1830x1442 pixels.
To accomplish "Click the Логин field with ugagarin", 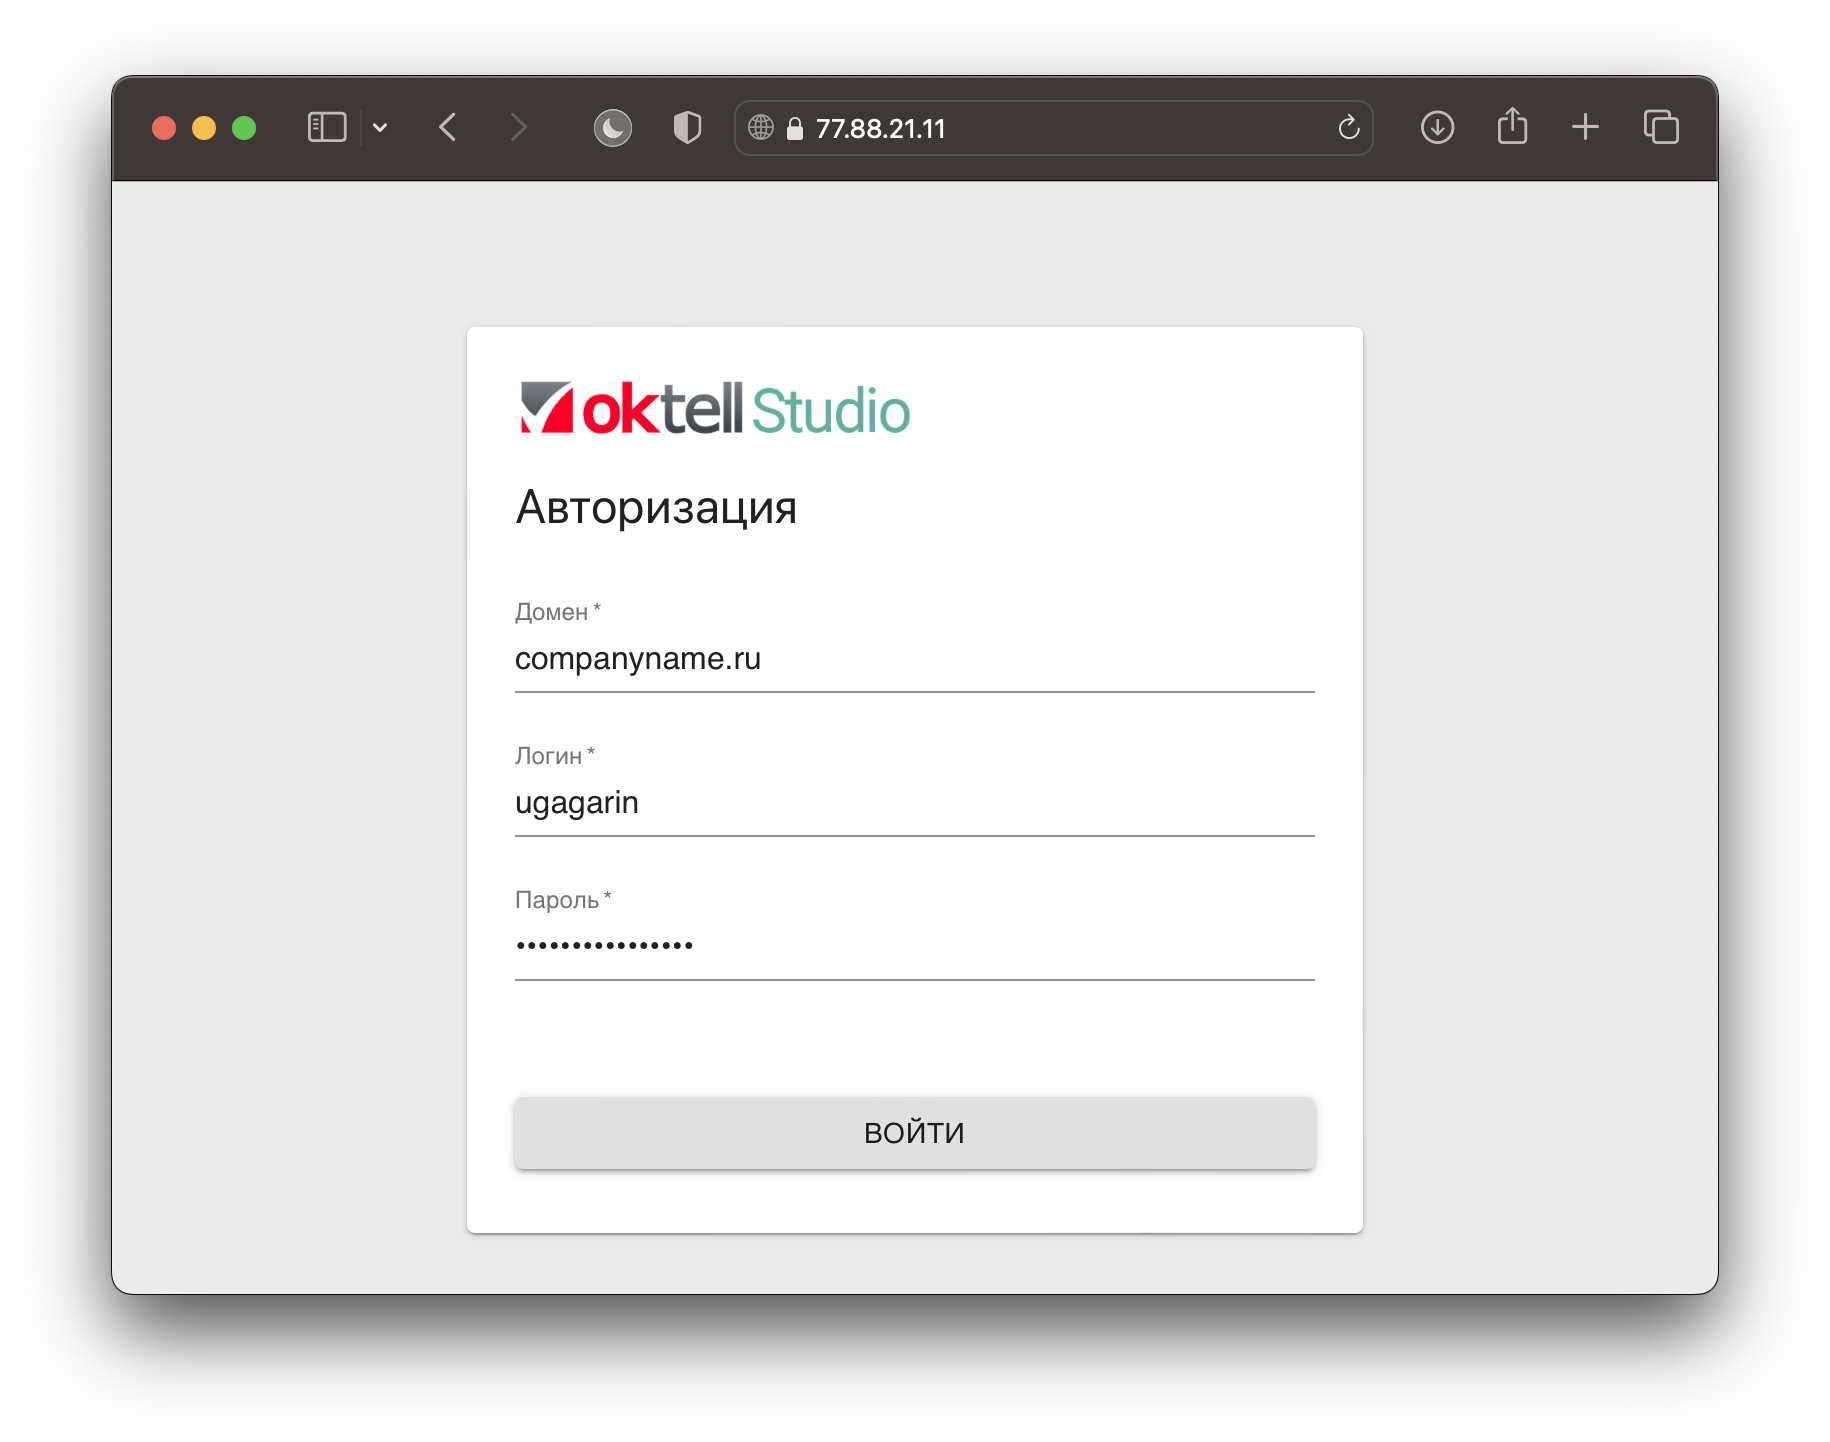I will coord(914,803).
